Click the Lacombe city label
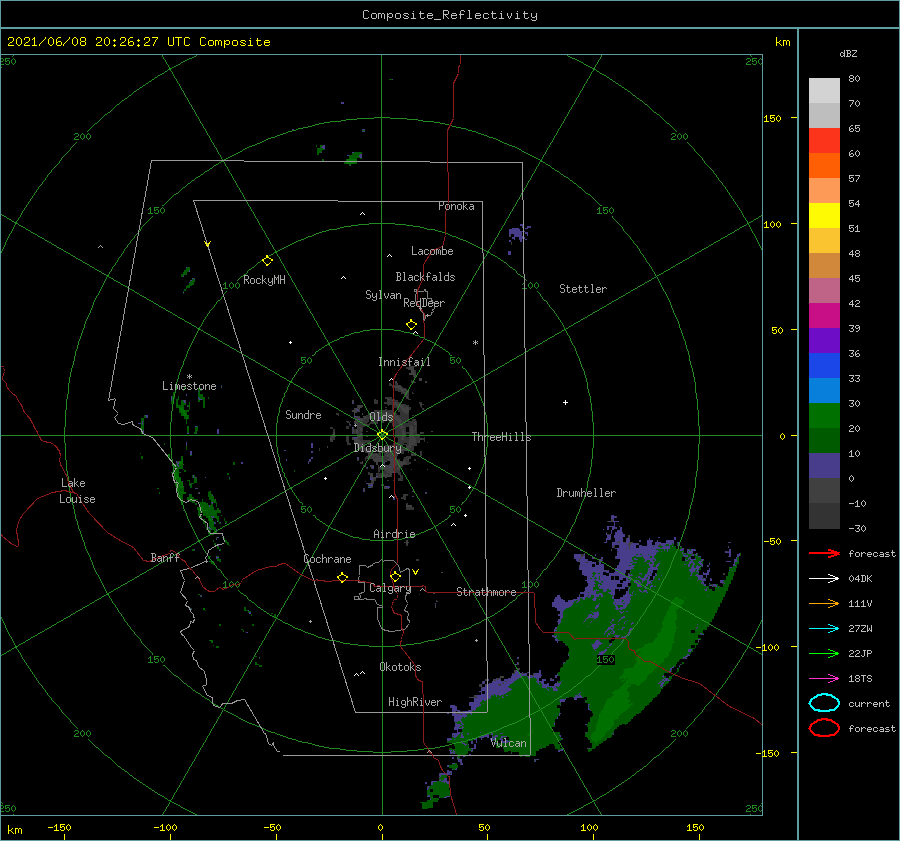 point(432,251)
